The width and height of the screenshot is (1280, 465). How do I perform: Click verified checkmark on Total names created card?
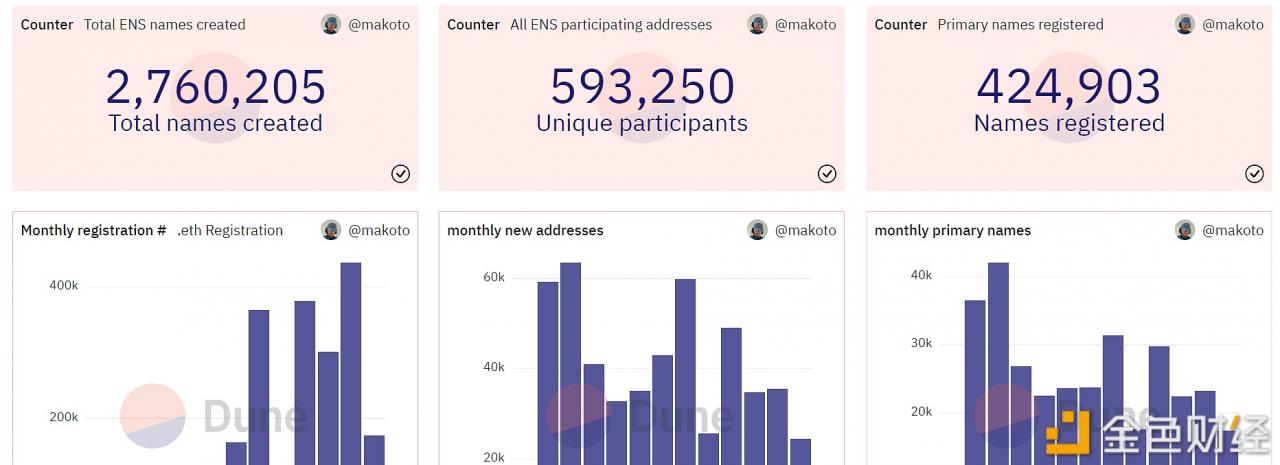(400, 174)
